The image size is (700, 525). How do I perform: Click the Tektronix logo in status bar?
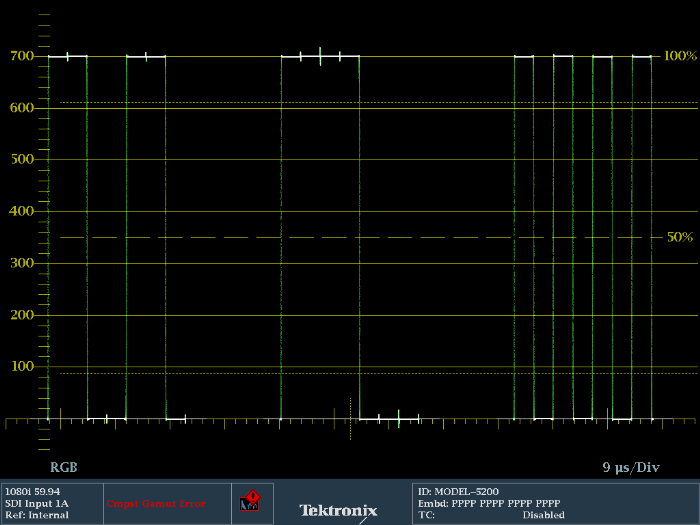[338, 510]
